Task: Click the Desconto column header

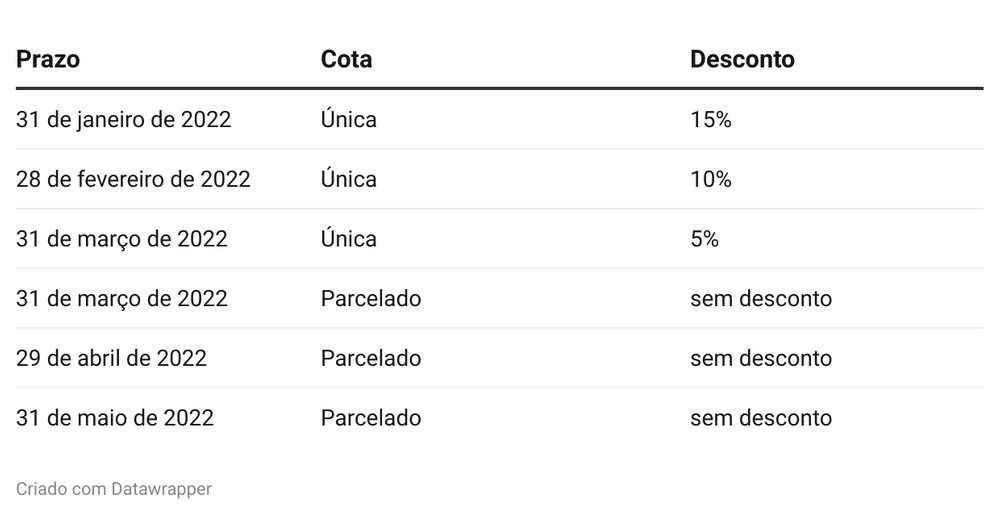Action: tap(742, 59)
